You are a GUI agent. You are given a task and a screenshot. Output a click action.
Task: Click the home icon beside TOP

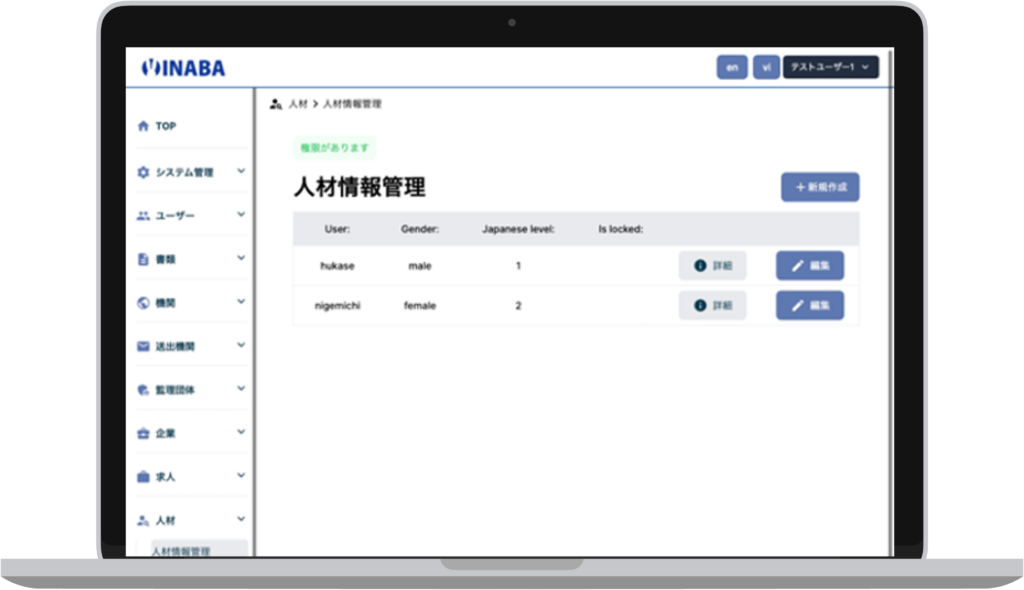(142, 126)
